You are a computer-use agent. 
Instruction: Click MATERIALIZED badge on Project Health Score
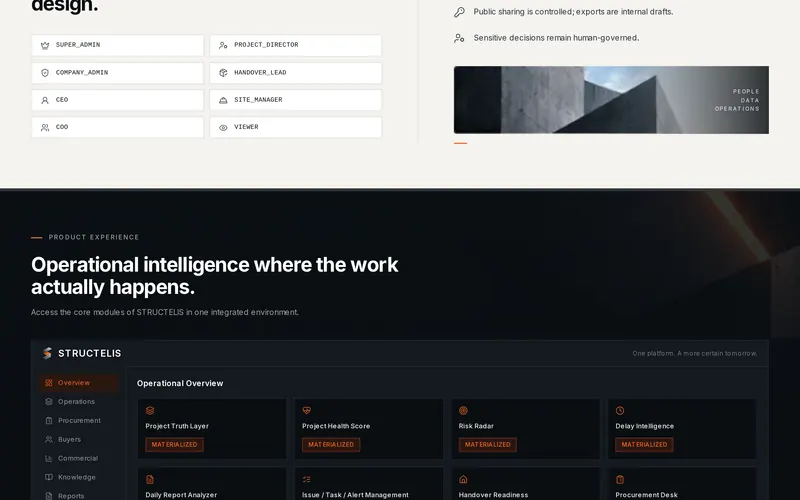click(x=331, y=444)
